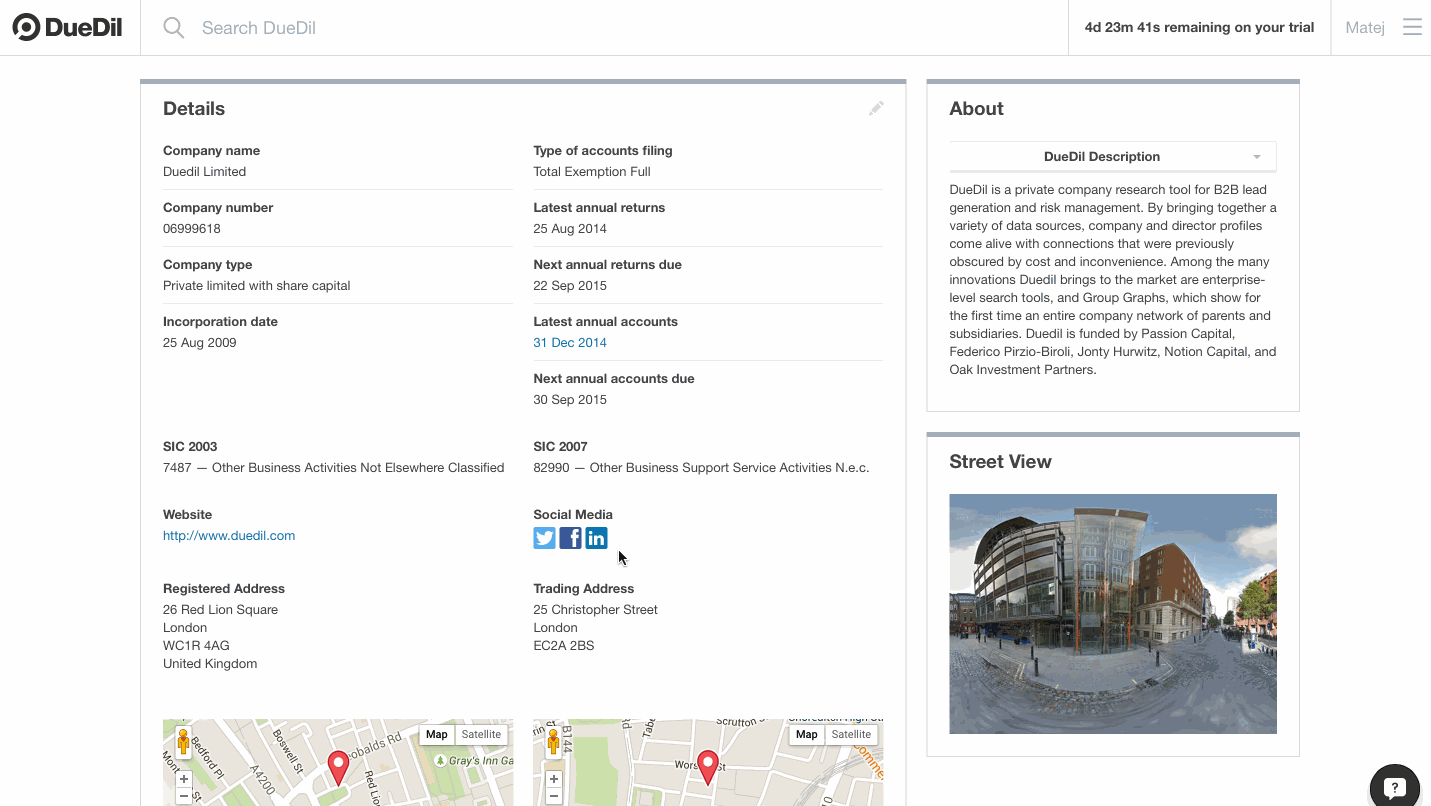1431x806 pixels.
Task: Click red pin on trading address map
Action: pos(708,767)
